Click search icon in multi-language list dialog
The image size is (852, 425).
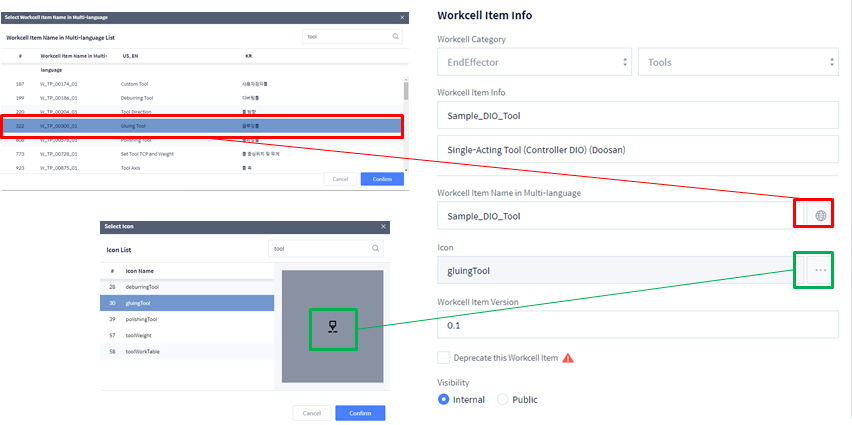tap(395, 37)
